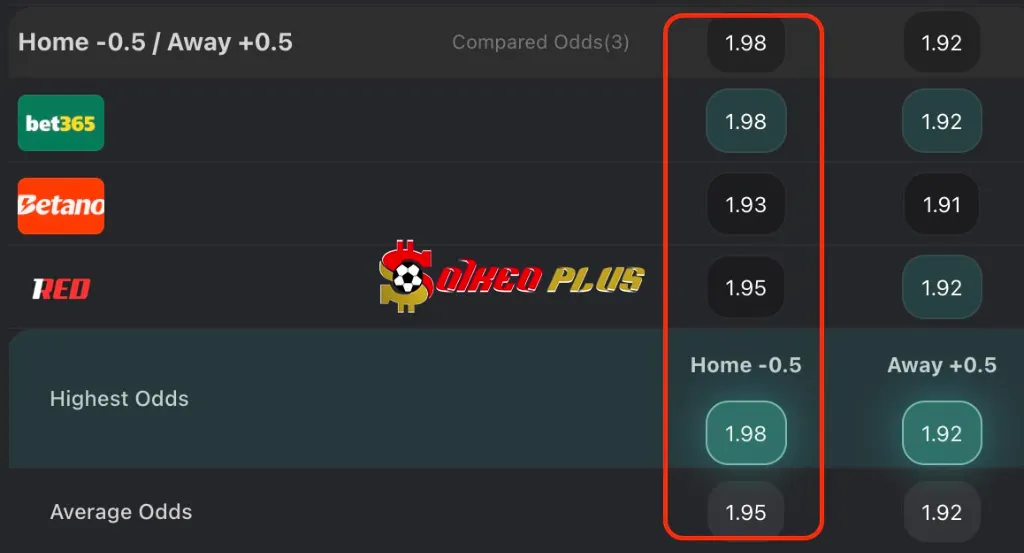Image resolution: width=1024 pixels, height=553 pixels.
Task: Choose Betano away odds 1.91
Action: click(942, 204)
